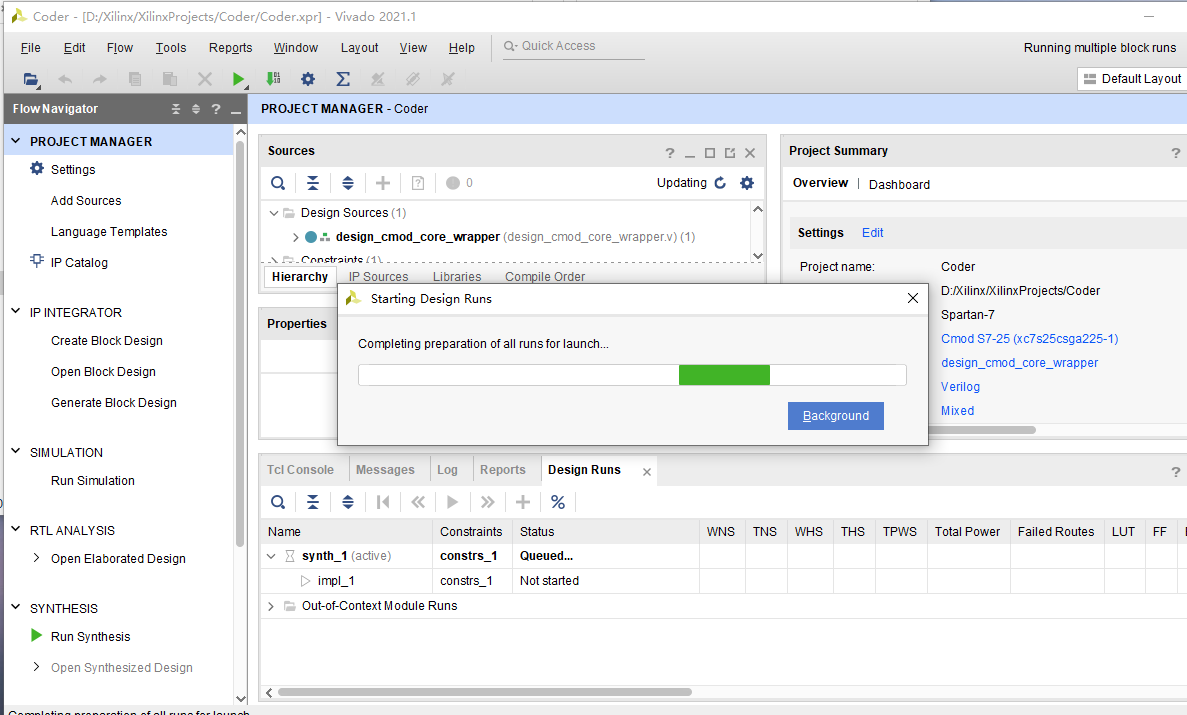
Task: Click the Paste icon in the main toolbar
Action: [170, 79]
